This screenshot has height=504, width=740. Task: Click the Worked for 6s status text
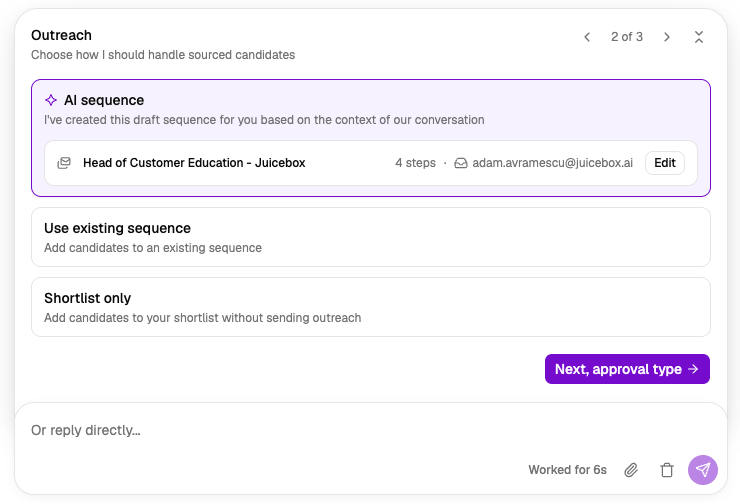pyautogui.click(x=567, y=470)
